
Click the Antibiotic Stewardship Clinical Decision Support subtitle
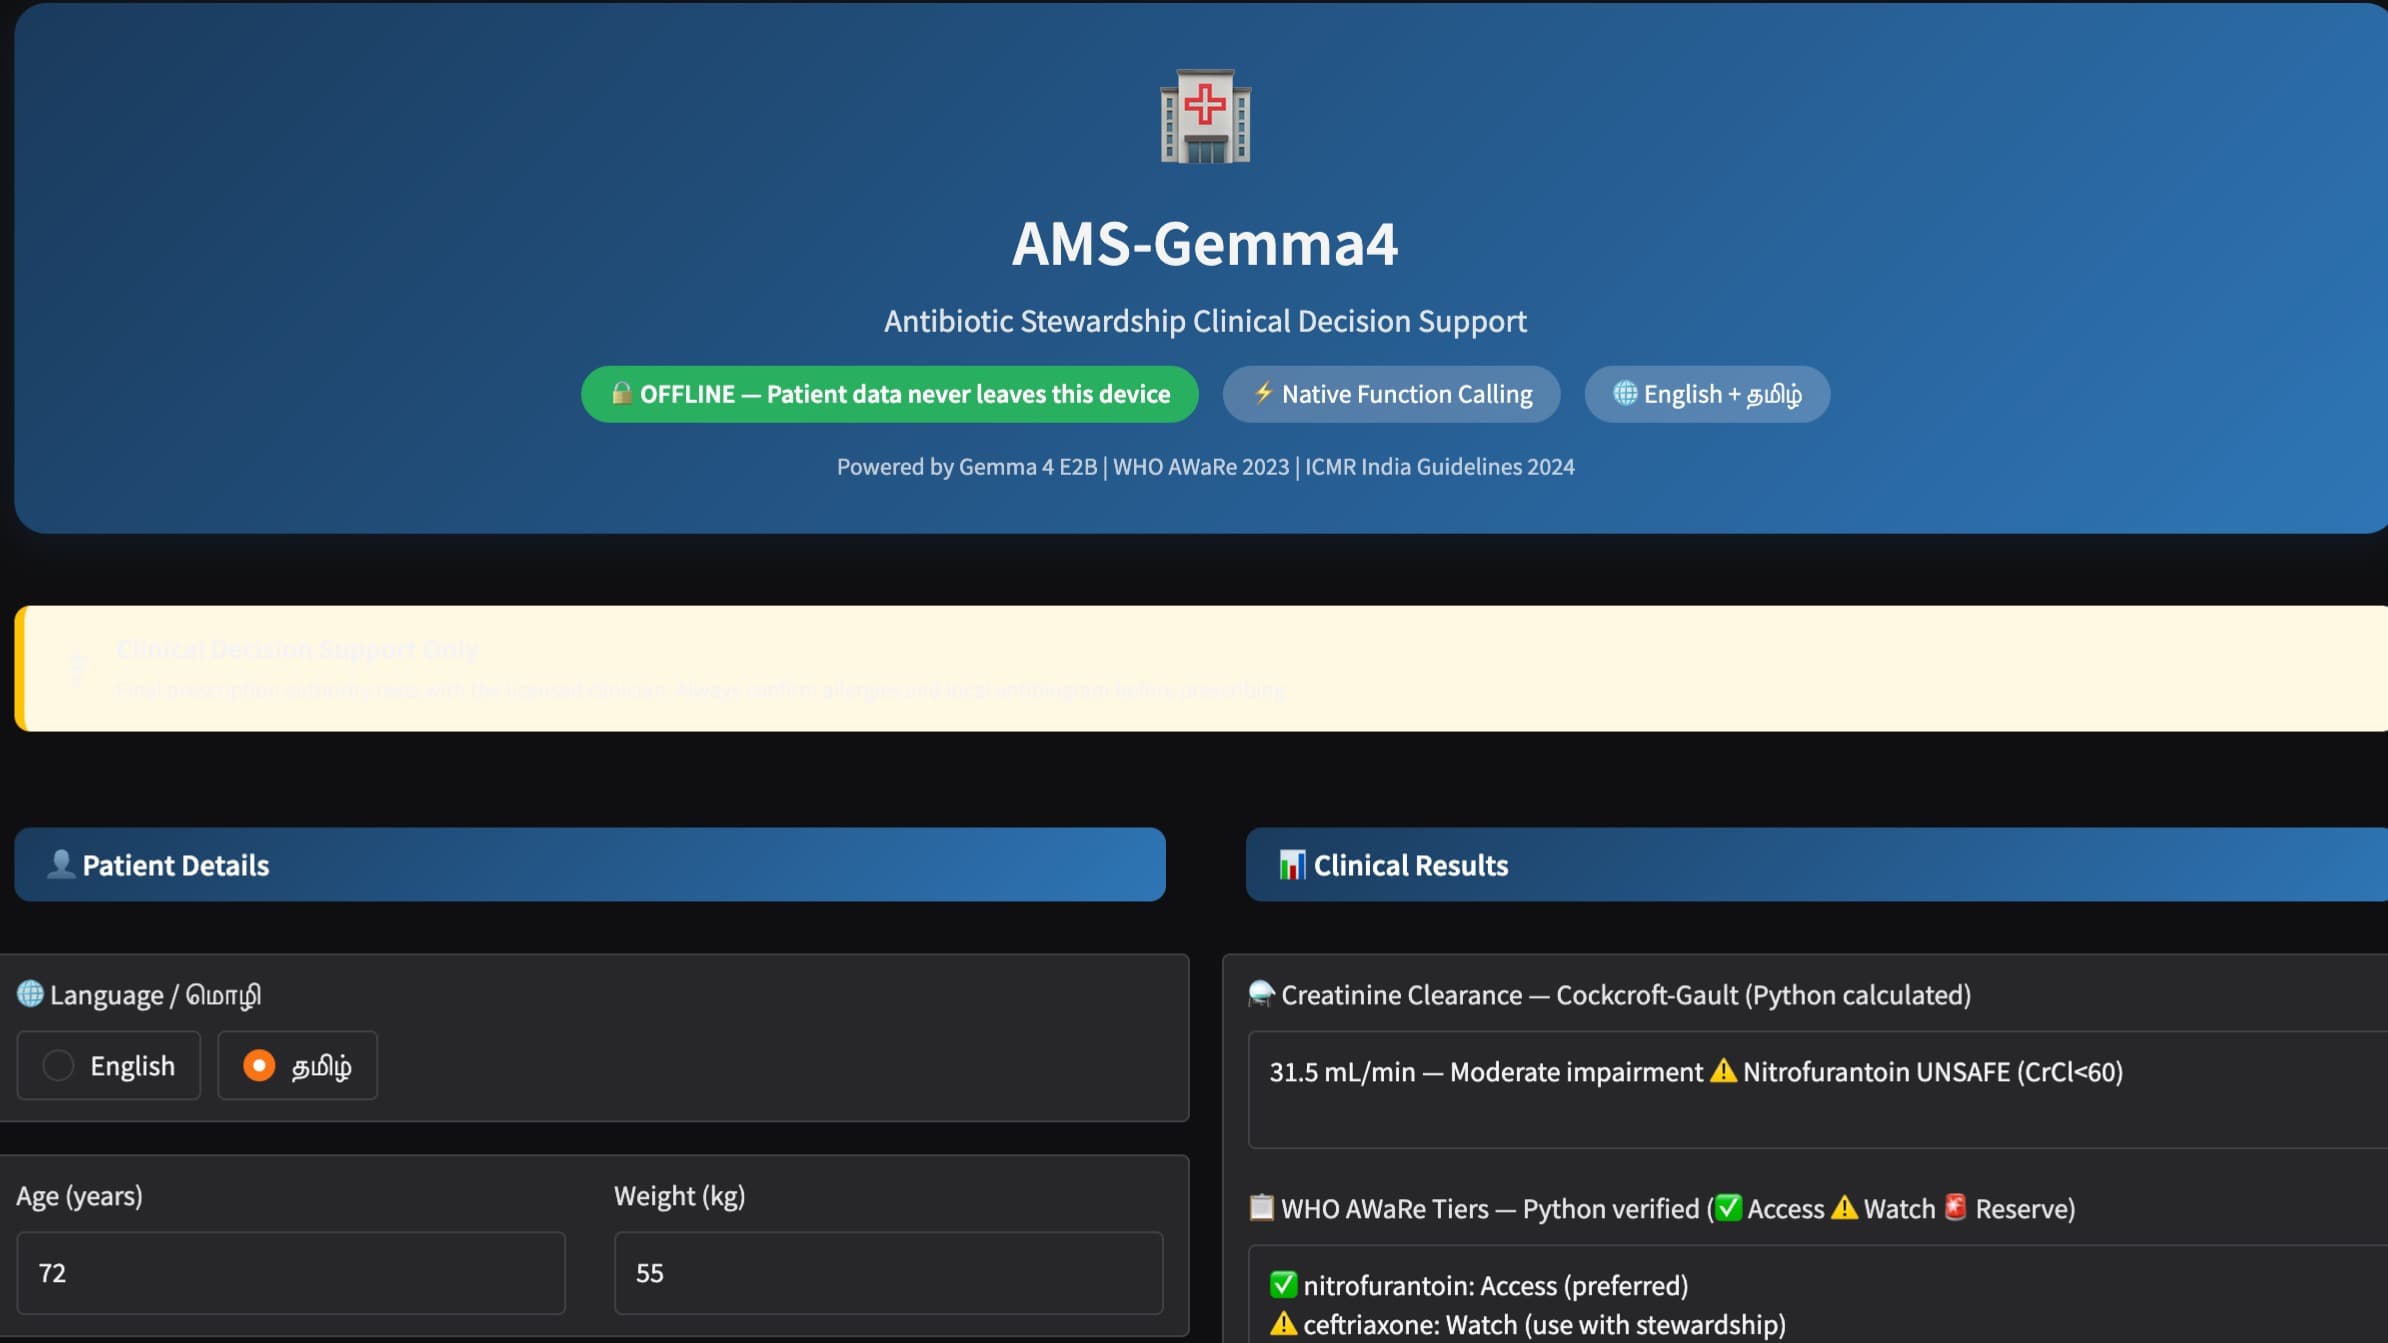click(x=1205, y=321)
